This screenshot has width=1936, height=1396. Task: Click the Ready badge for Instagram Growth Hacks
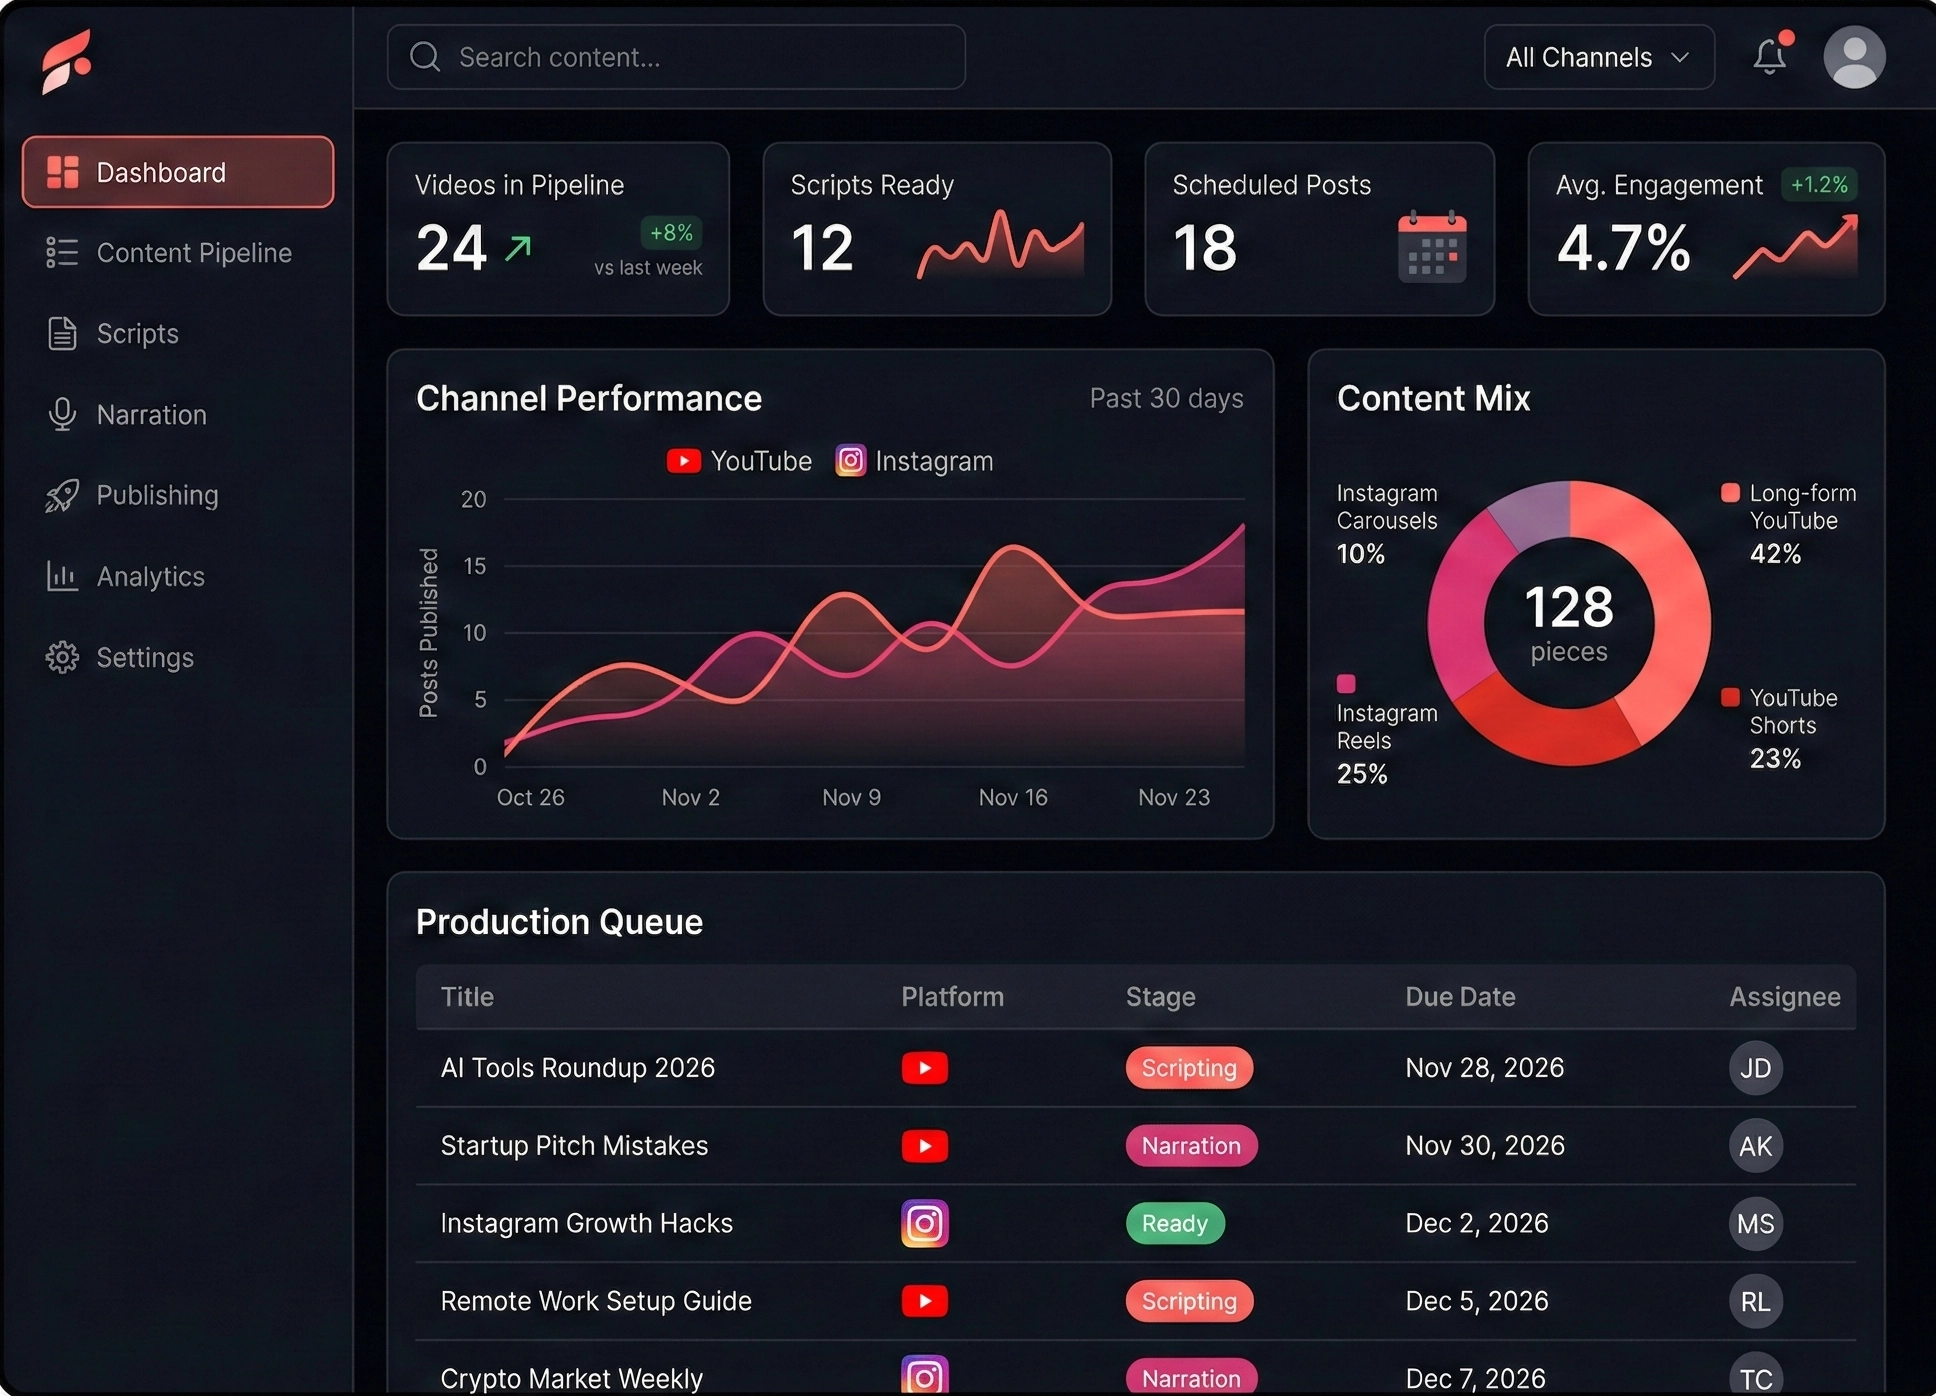click(x=1174, y=1223)
